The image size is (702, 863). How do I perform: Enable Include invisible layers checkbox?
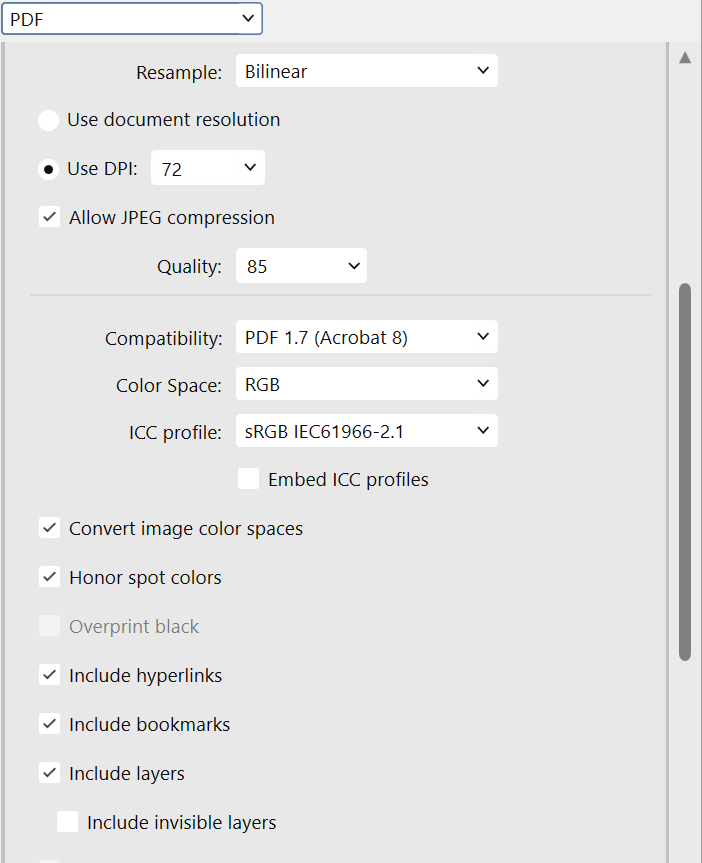click(68, 822)
